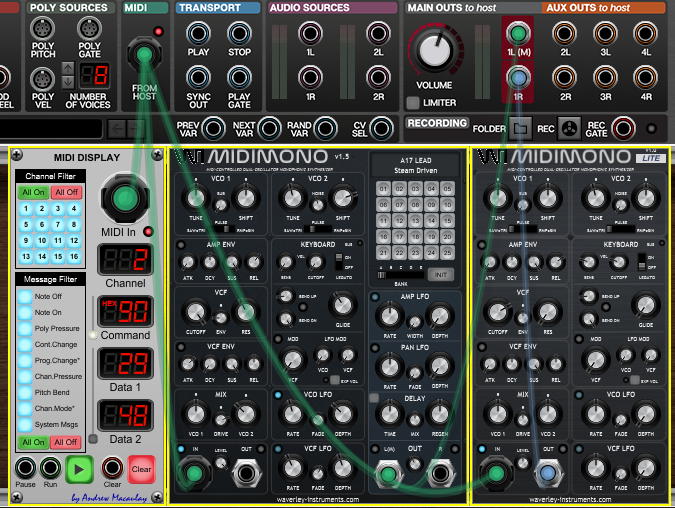Click the REC record button icon
Viewport: 675px width, 508px height.
pyautogui.click(x=569, y=128)
